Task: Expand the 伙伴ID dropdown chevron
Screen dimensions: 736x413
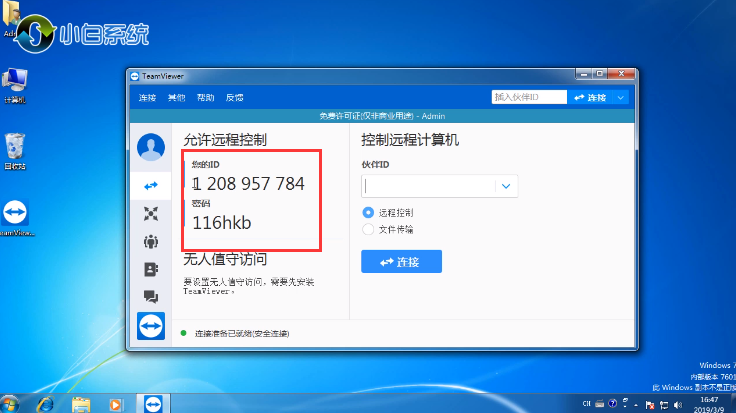Action: [x=506, y=186]
